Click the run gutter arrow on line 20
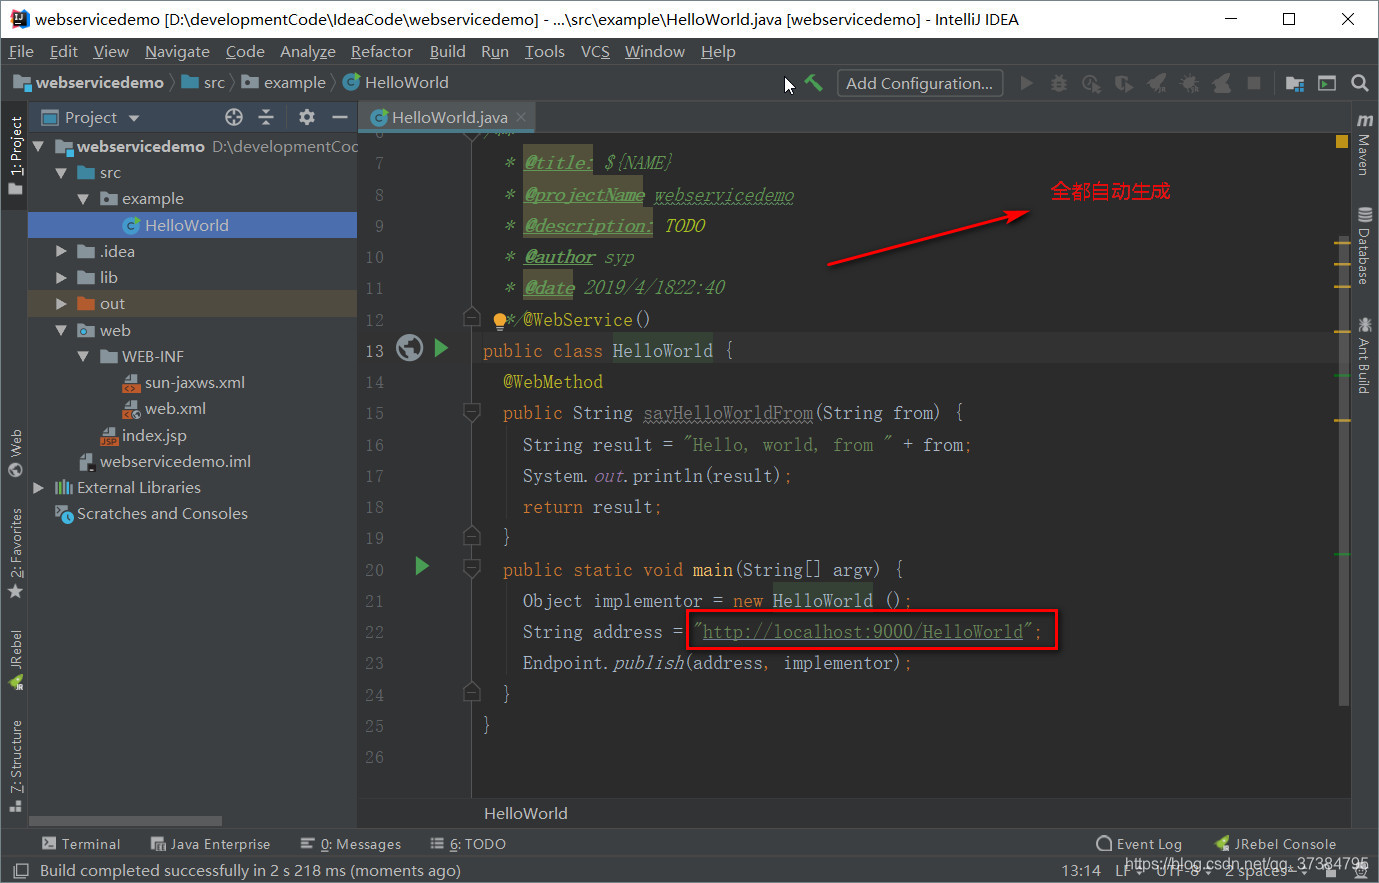 coord(422,567)
